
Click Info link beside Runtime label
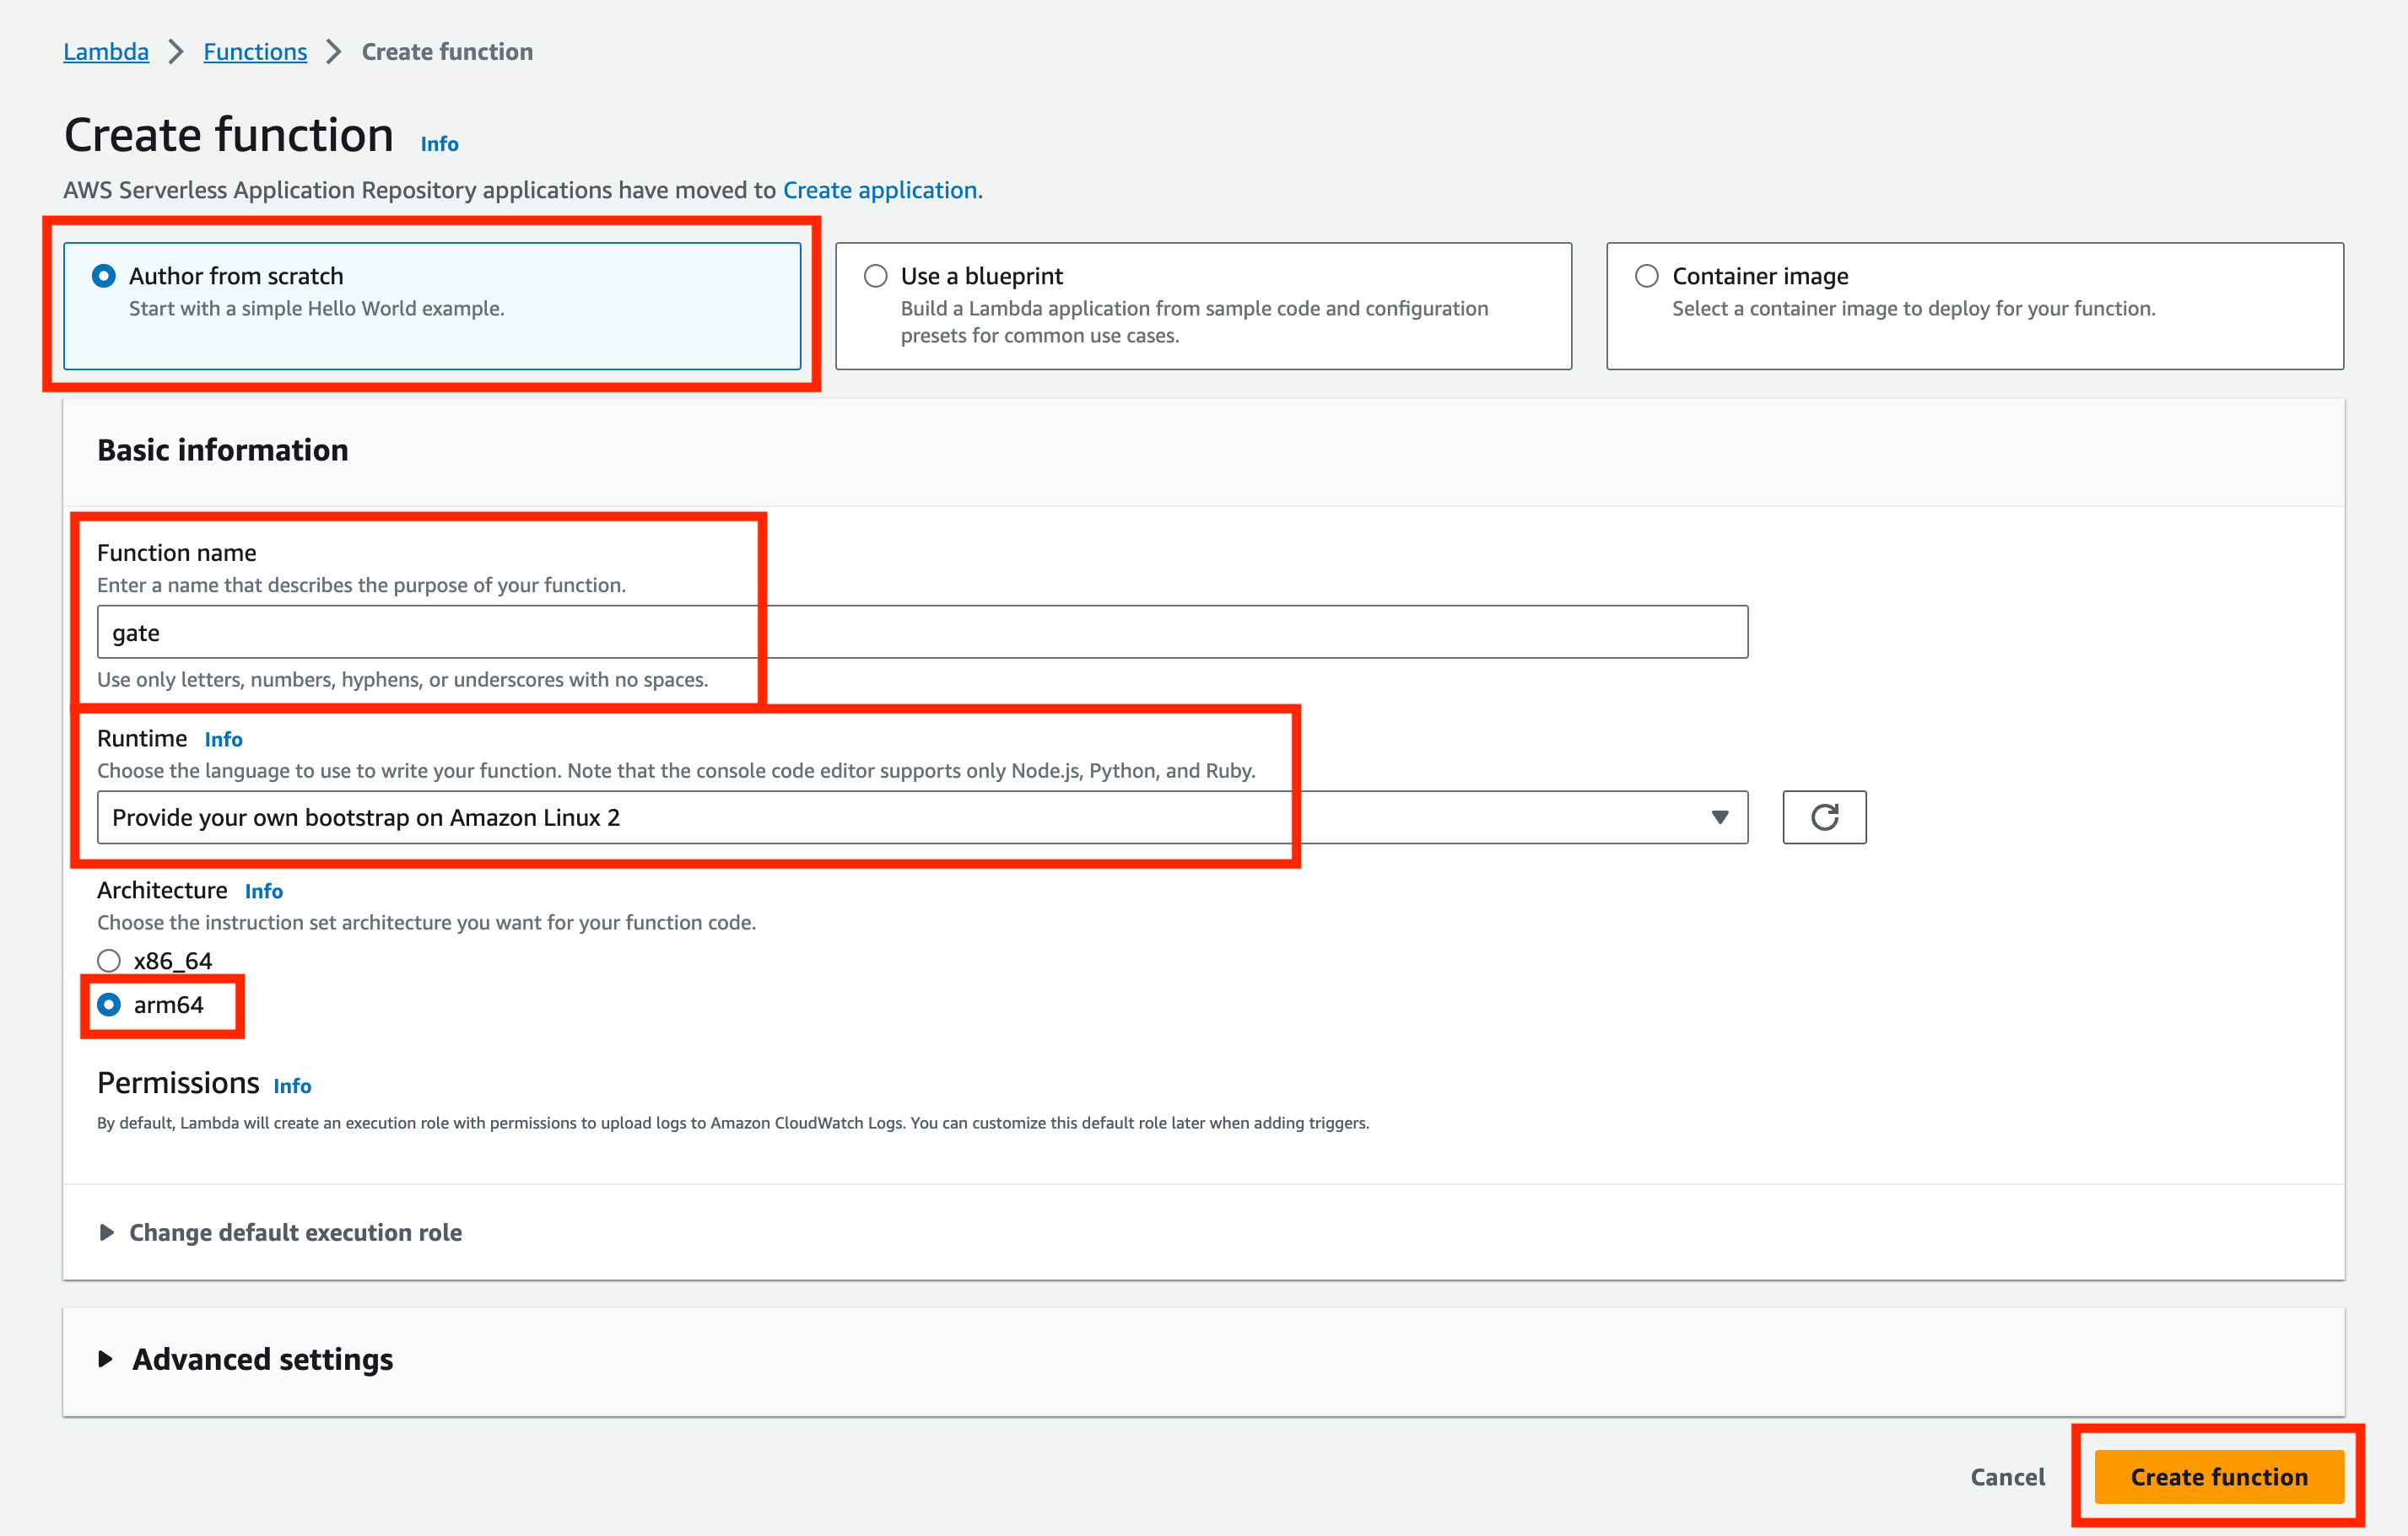pyautogui.click(x=223, y=739)
